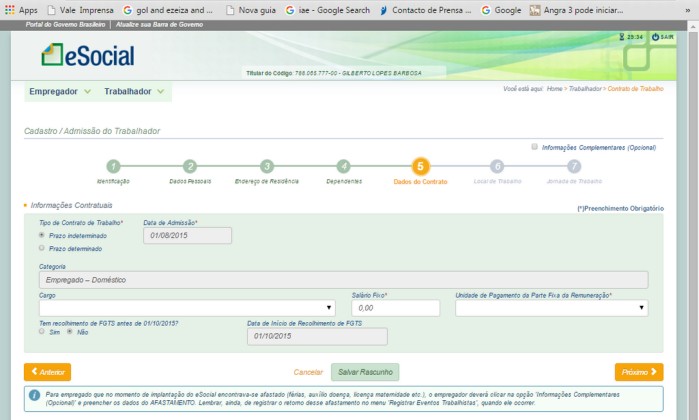This screenshot has height=420, width=699.
Task: Click the Anterior button
Action: [48, 371]
